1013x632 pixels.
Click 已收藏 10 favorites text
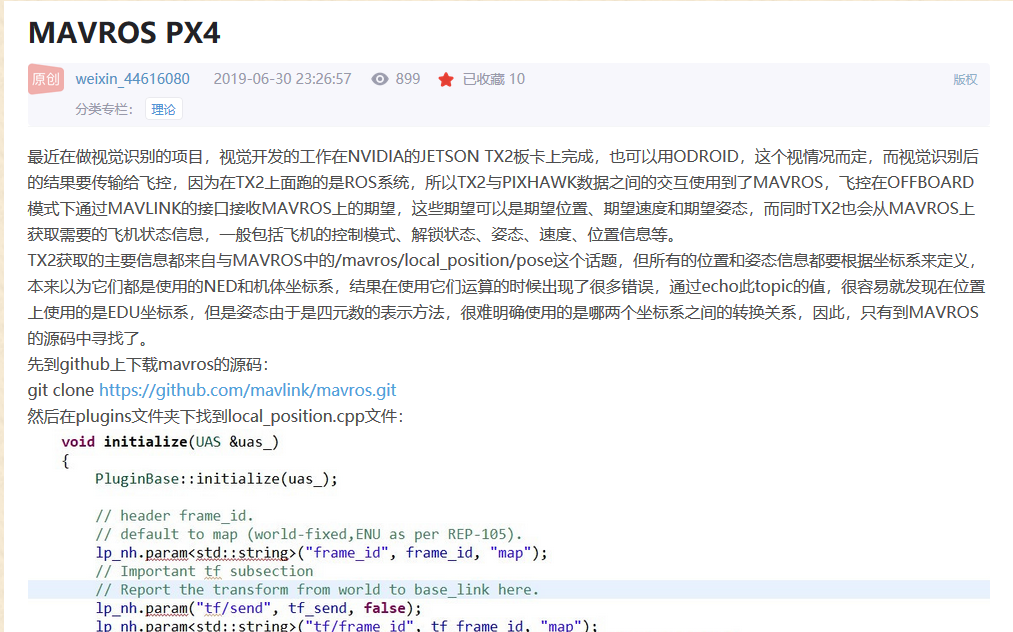pos(494,79)
